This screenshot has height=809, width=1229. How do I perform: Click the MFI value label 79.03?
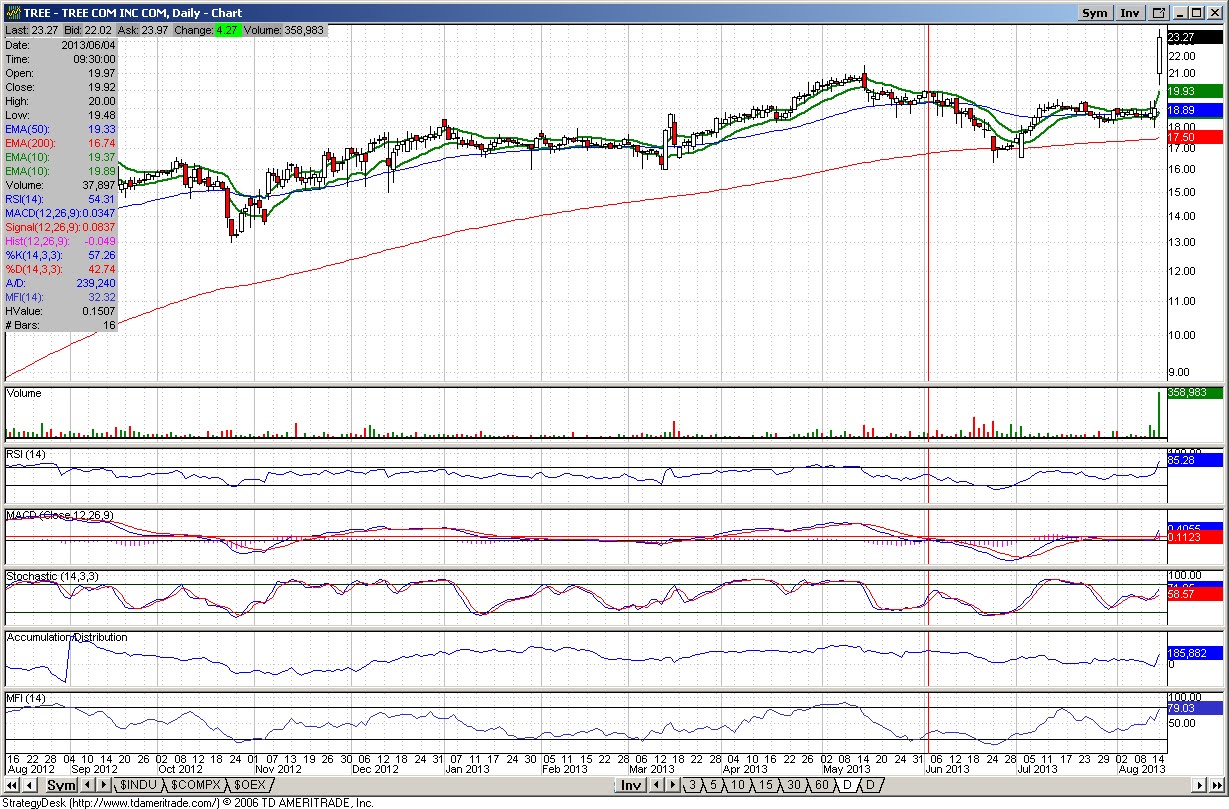pyautogui.click(x=1194, y=708)
